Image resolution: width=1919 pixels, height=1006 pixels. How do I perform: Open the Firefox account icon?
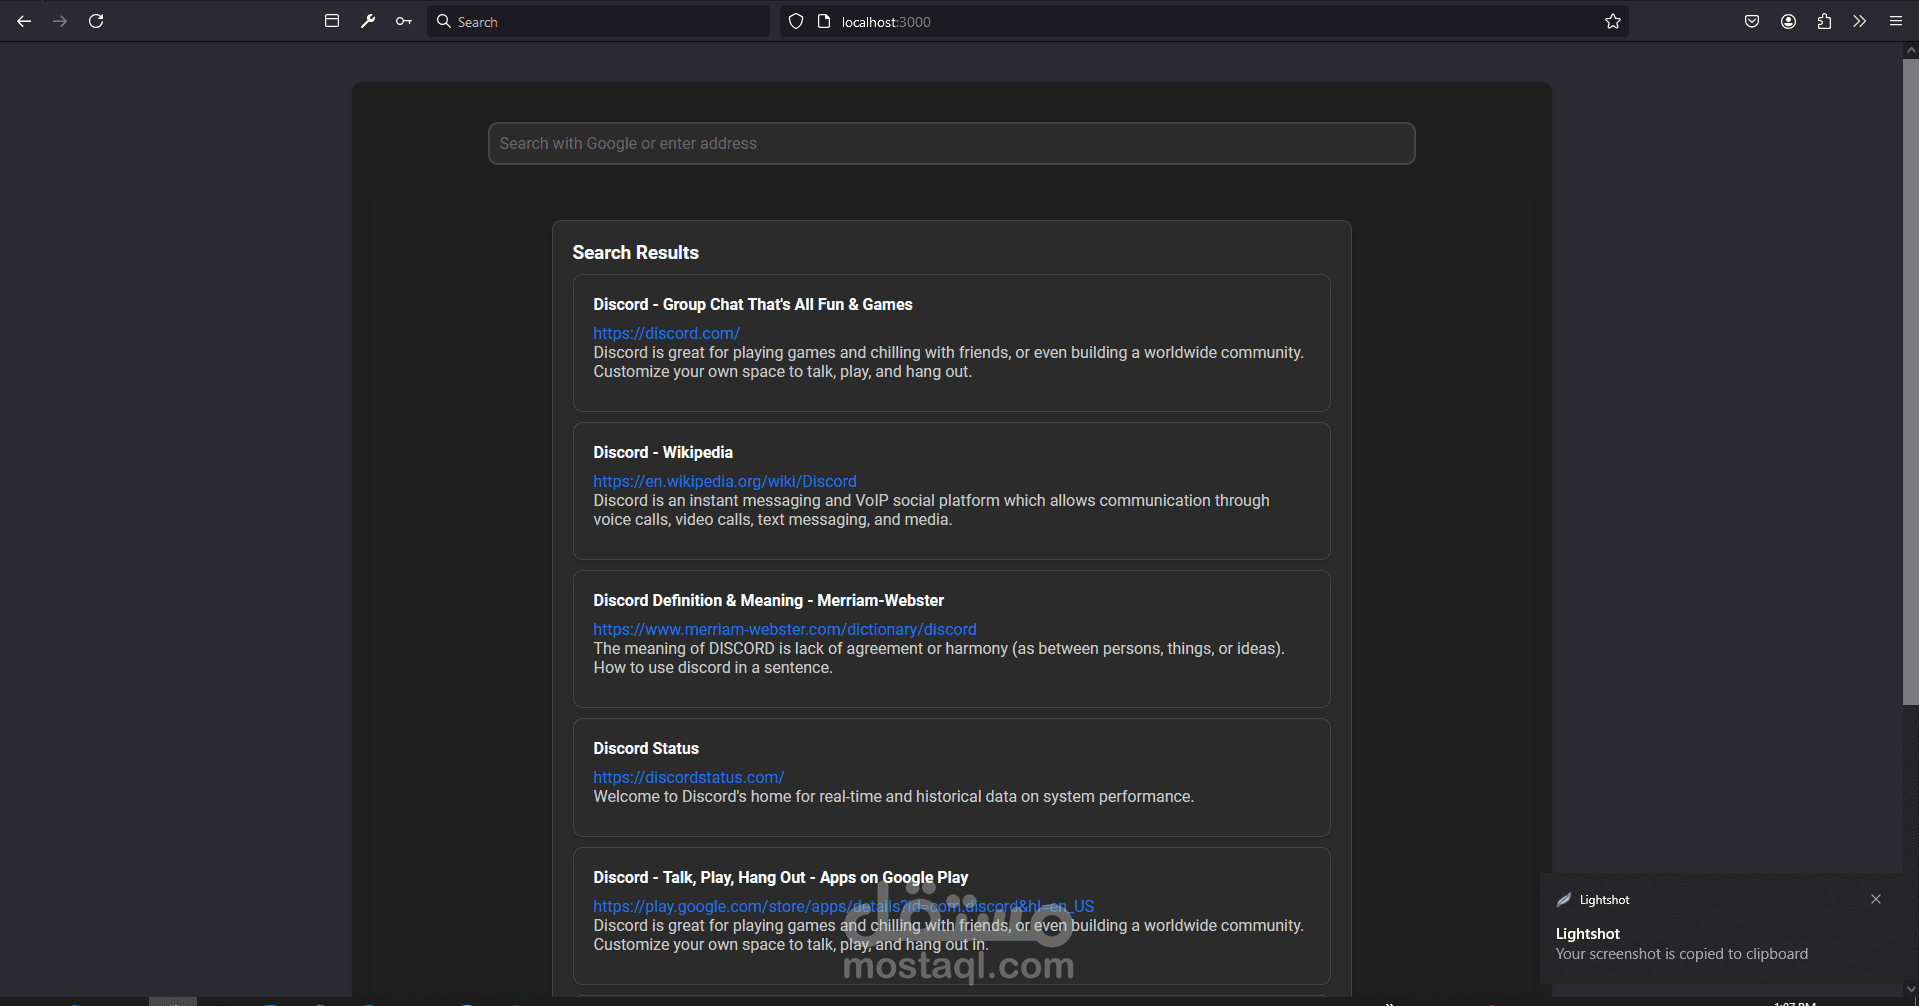pyautogui.click(x=1788, y=21)
